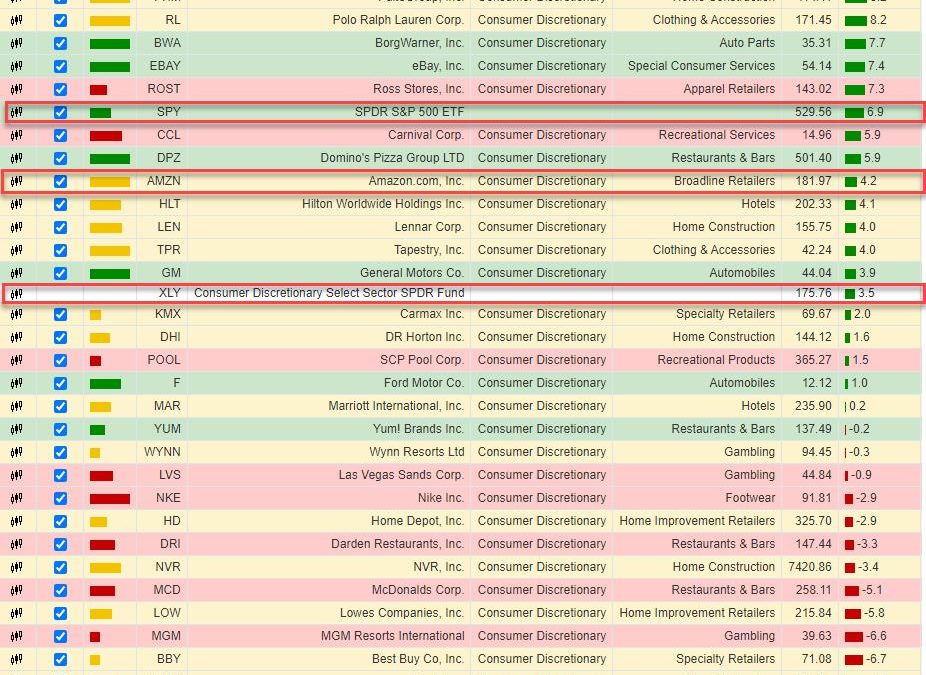Image resolution: width=926 pixels, height=675 pixels.
Task: Select the Special Consumer Services cell
Action: coord(702,66)
